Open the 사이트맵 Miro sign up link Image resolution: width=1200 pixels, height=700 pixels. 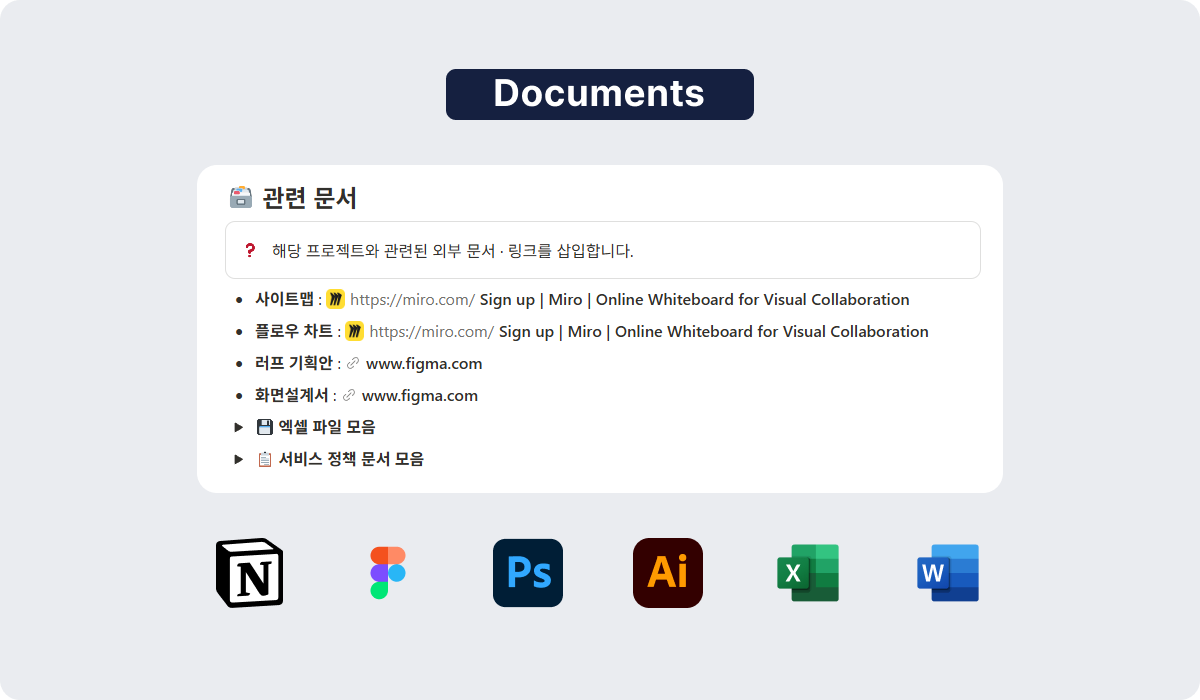click(x=695, y=299)
